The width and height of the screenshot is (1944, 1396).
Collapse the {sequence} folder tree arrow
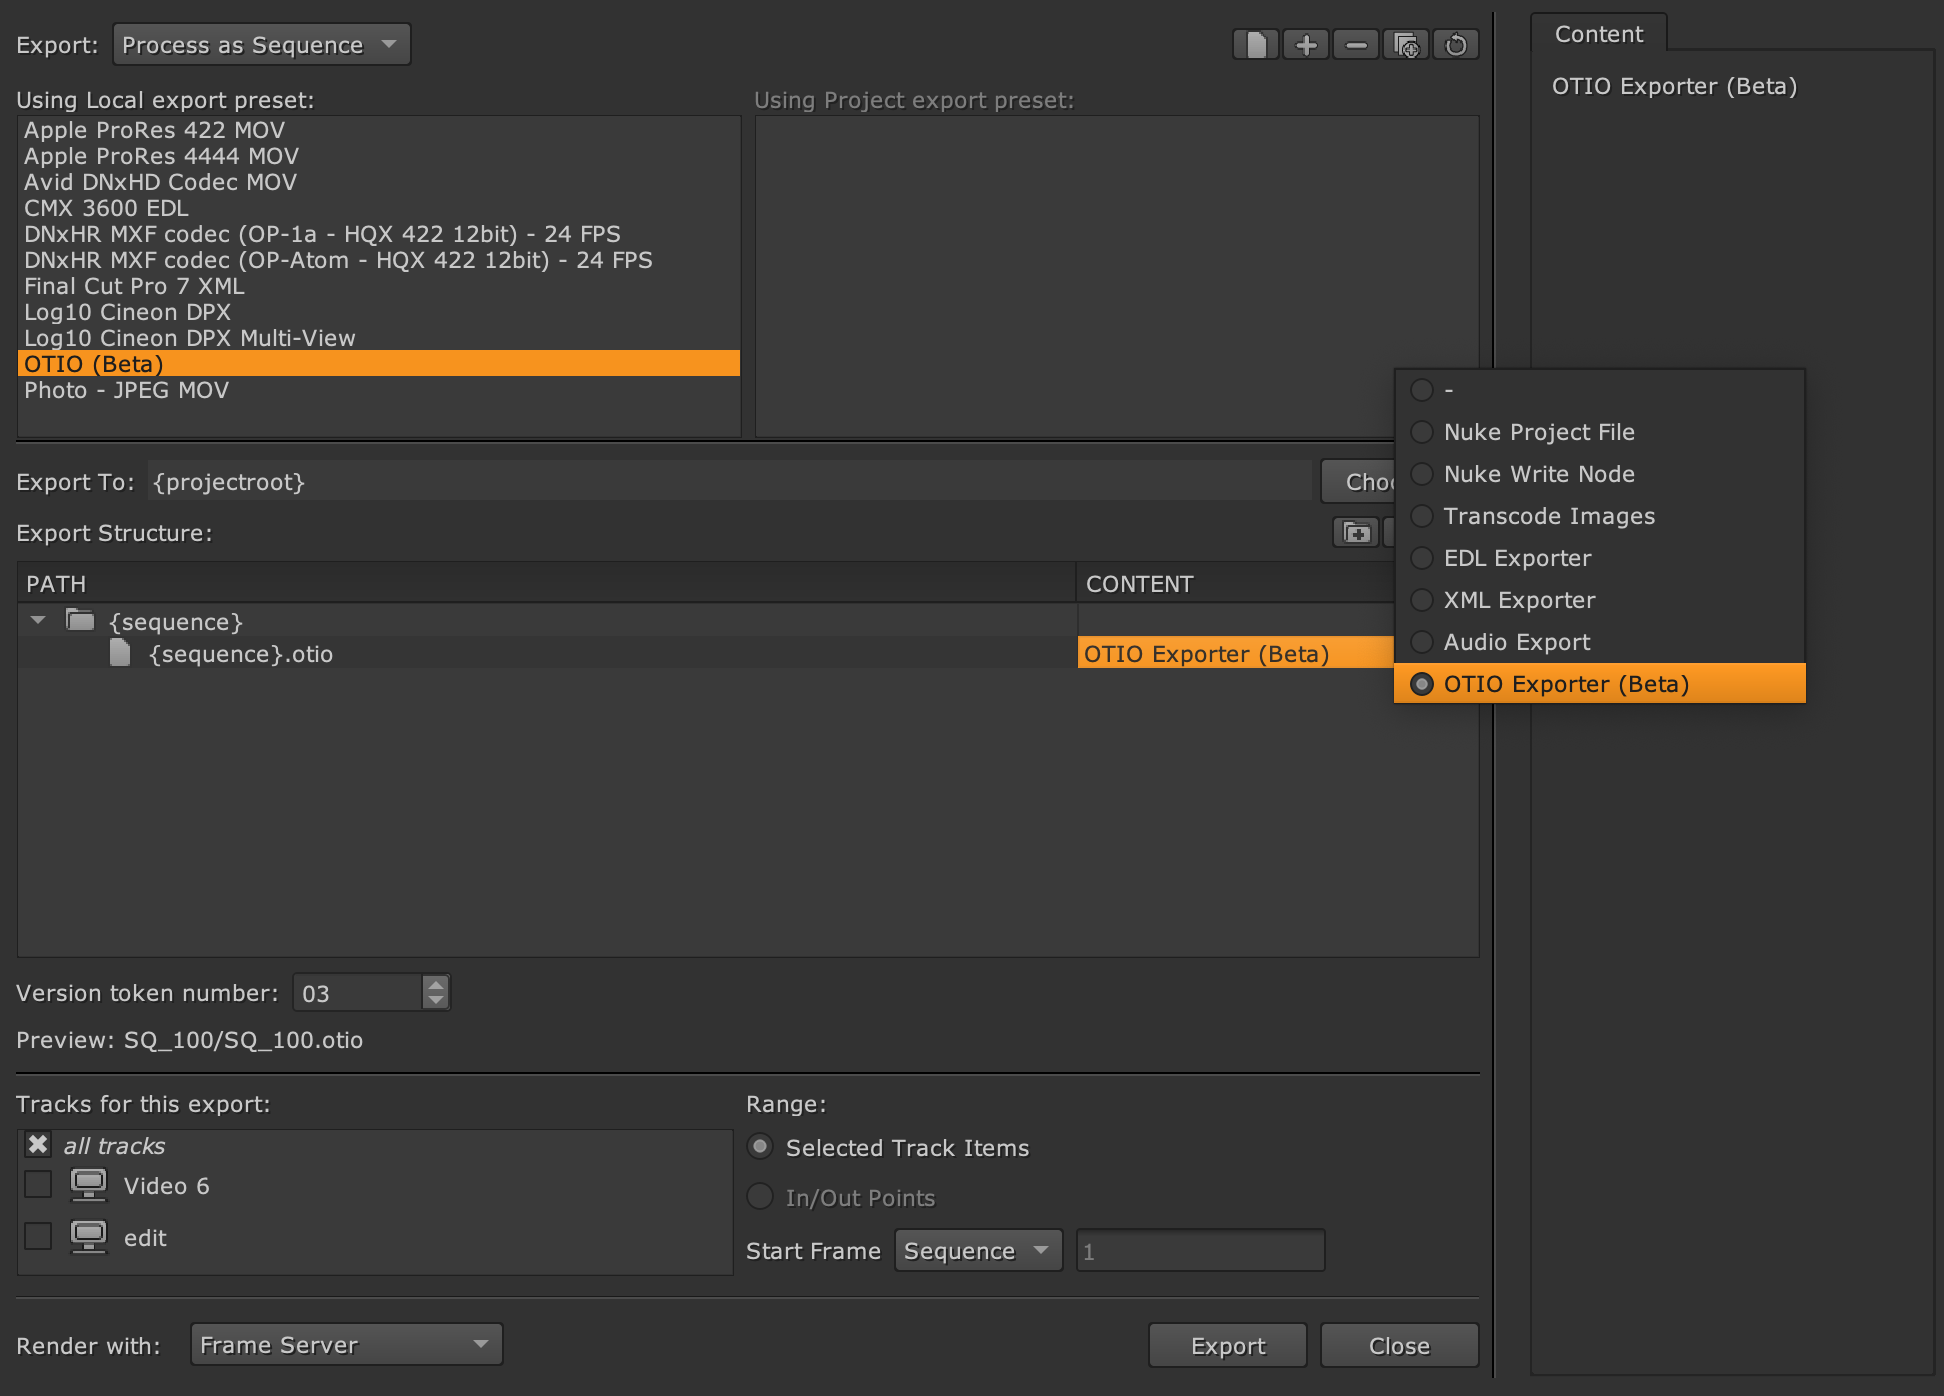pos(38,621)
